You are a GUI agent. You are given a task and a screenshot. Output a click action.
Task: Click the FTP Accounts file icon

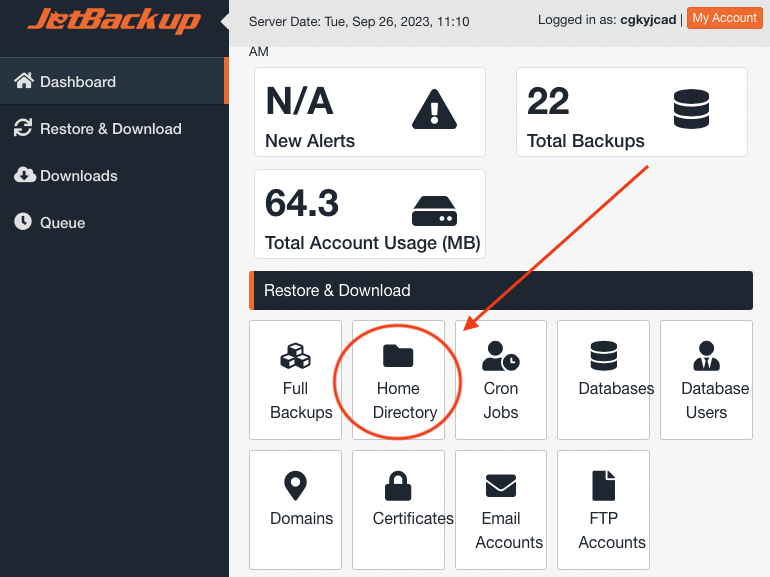tap(604, 486)
